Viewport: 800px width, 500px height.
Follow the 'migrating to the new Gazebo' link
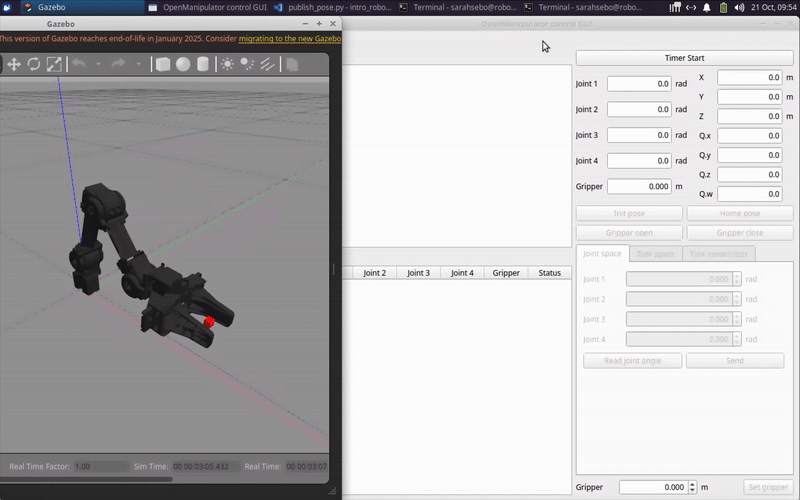(x=290, y=38)
